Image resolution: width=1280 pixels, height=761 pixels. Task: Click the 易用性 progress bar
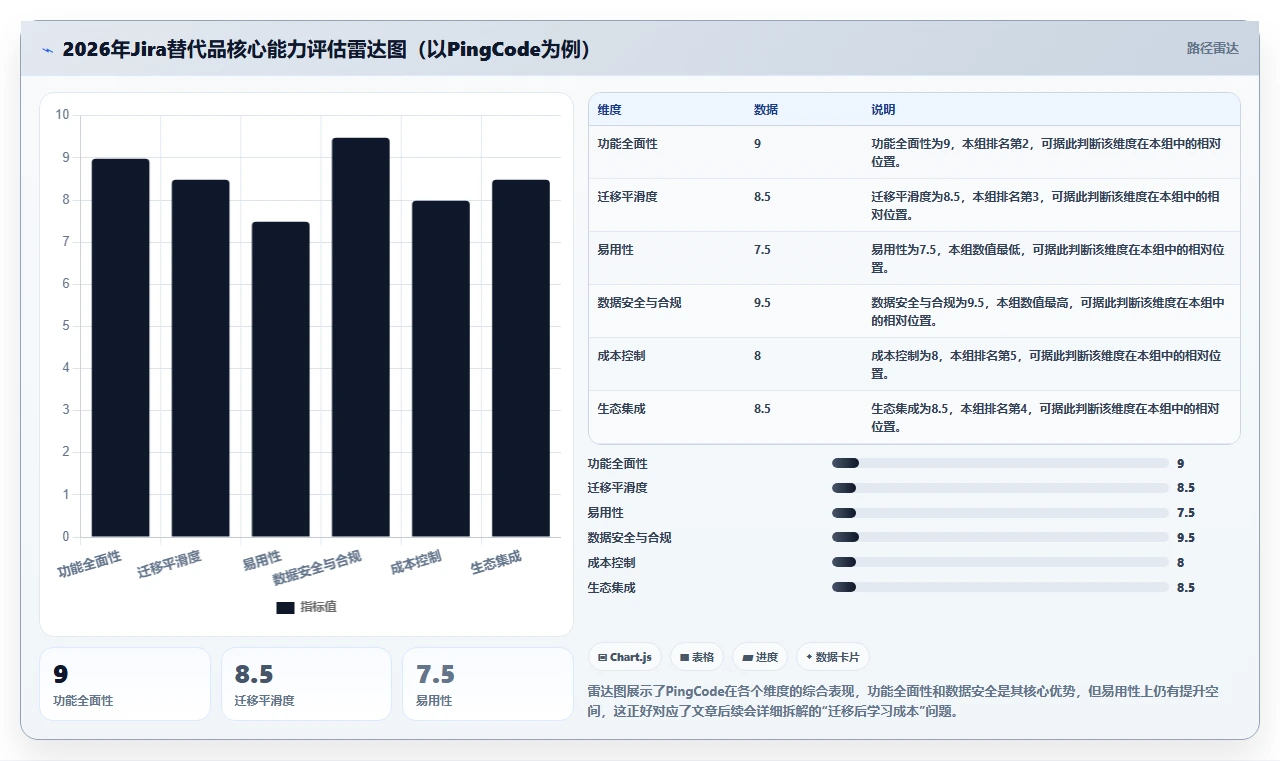click(x=1000, y=513)
